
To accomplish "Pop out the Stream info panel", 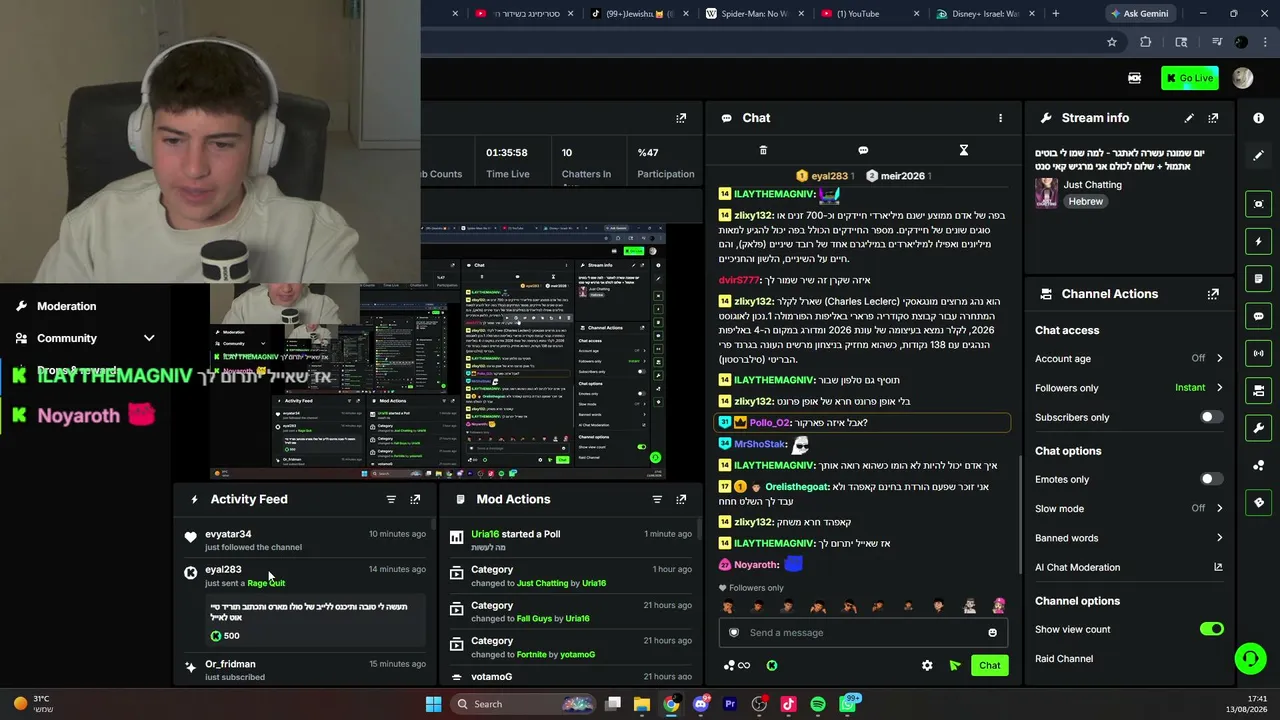I will pyautogui.click(x=1213, y=118).
